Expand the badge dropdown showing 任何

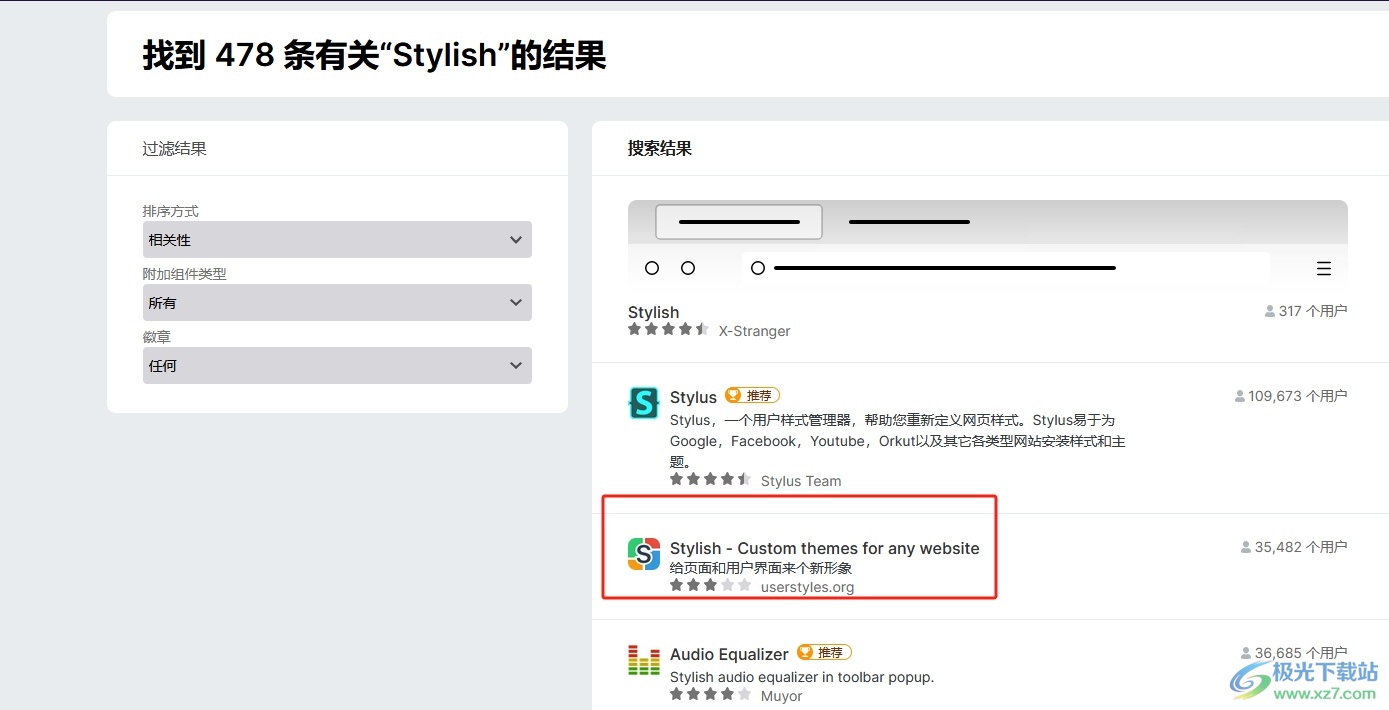337,366
